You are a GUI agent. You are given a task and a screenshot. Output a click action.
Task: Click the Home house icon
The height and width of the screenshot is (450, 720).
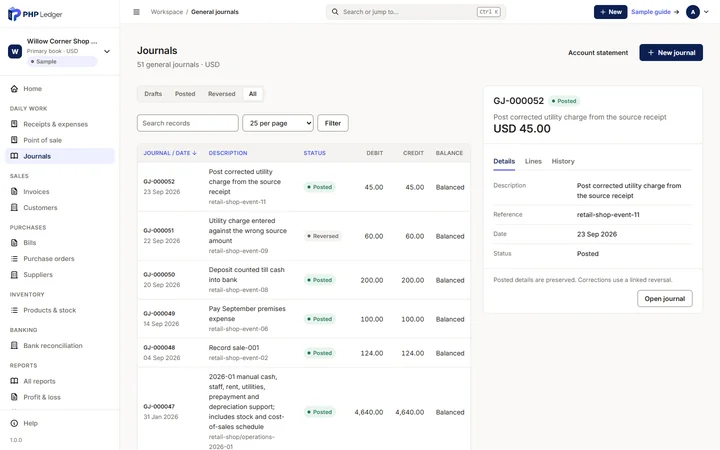point(14,89)
